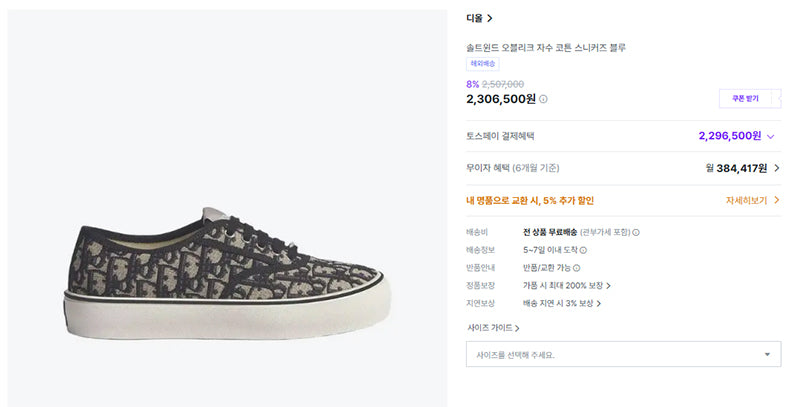Click dropdown arrow in size selector box

tap(767, 354)
